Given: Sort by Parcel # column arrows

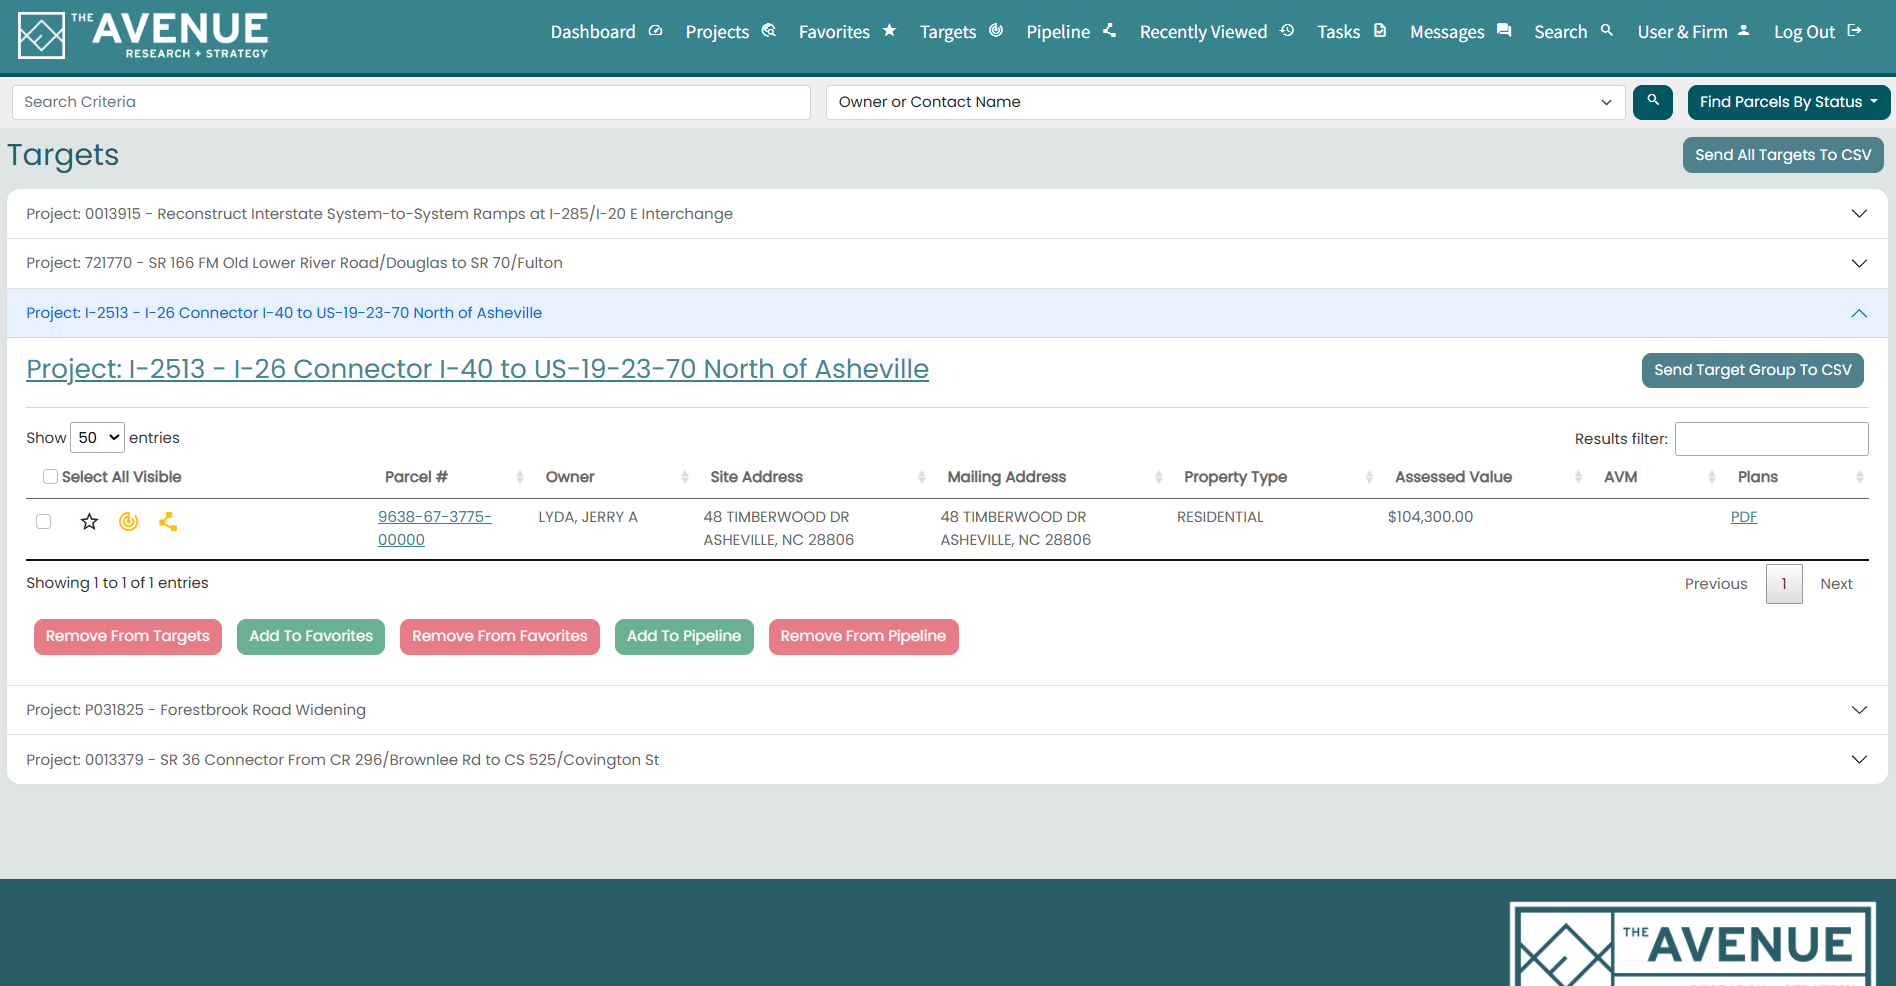Looking at the screenshot, I should click(x=520, y=477).
